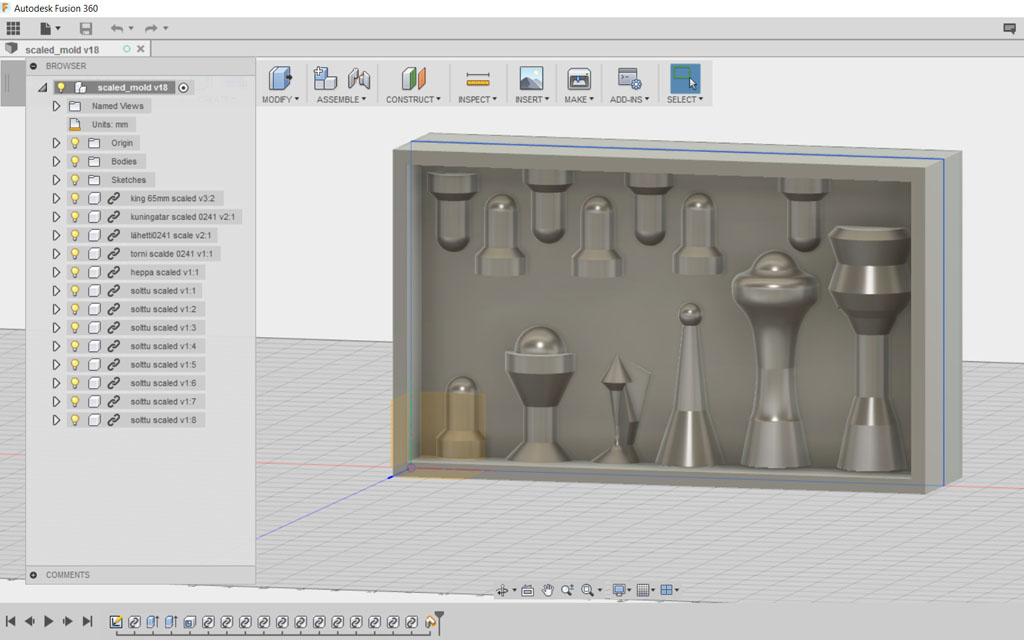This screenshot has height=640, width=1024.
Task: Expand the Bodies folder
Action: pyautogui.click(x=56, y=161)
